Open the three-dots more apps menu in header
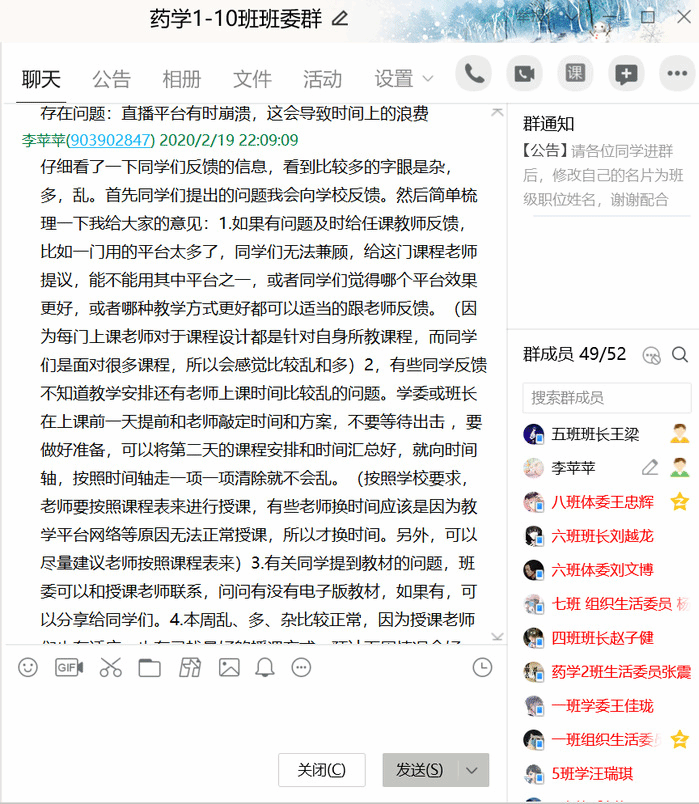 (677, 74)
